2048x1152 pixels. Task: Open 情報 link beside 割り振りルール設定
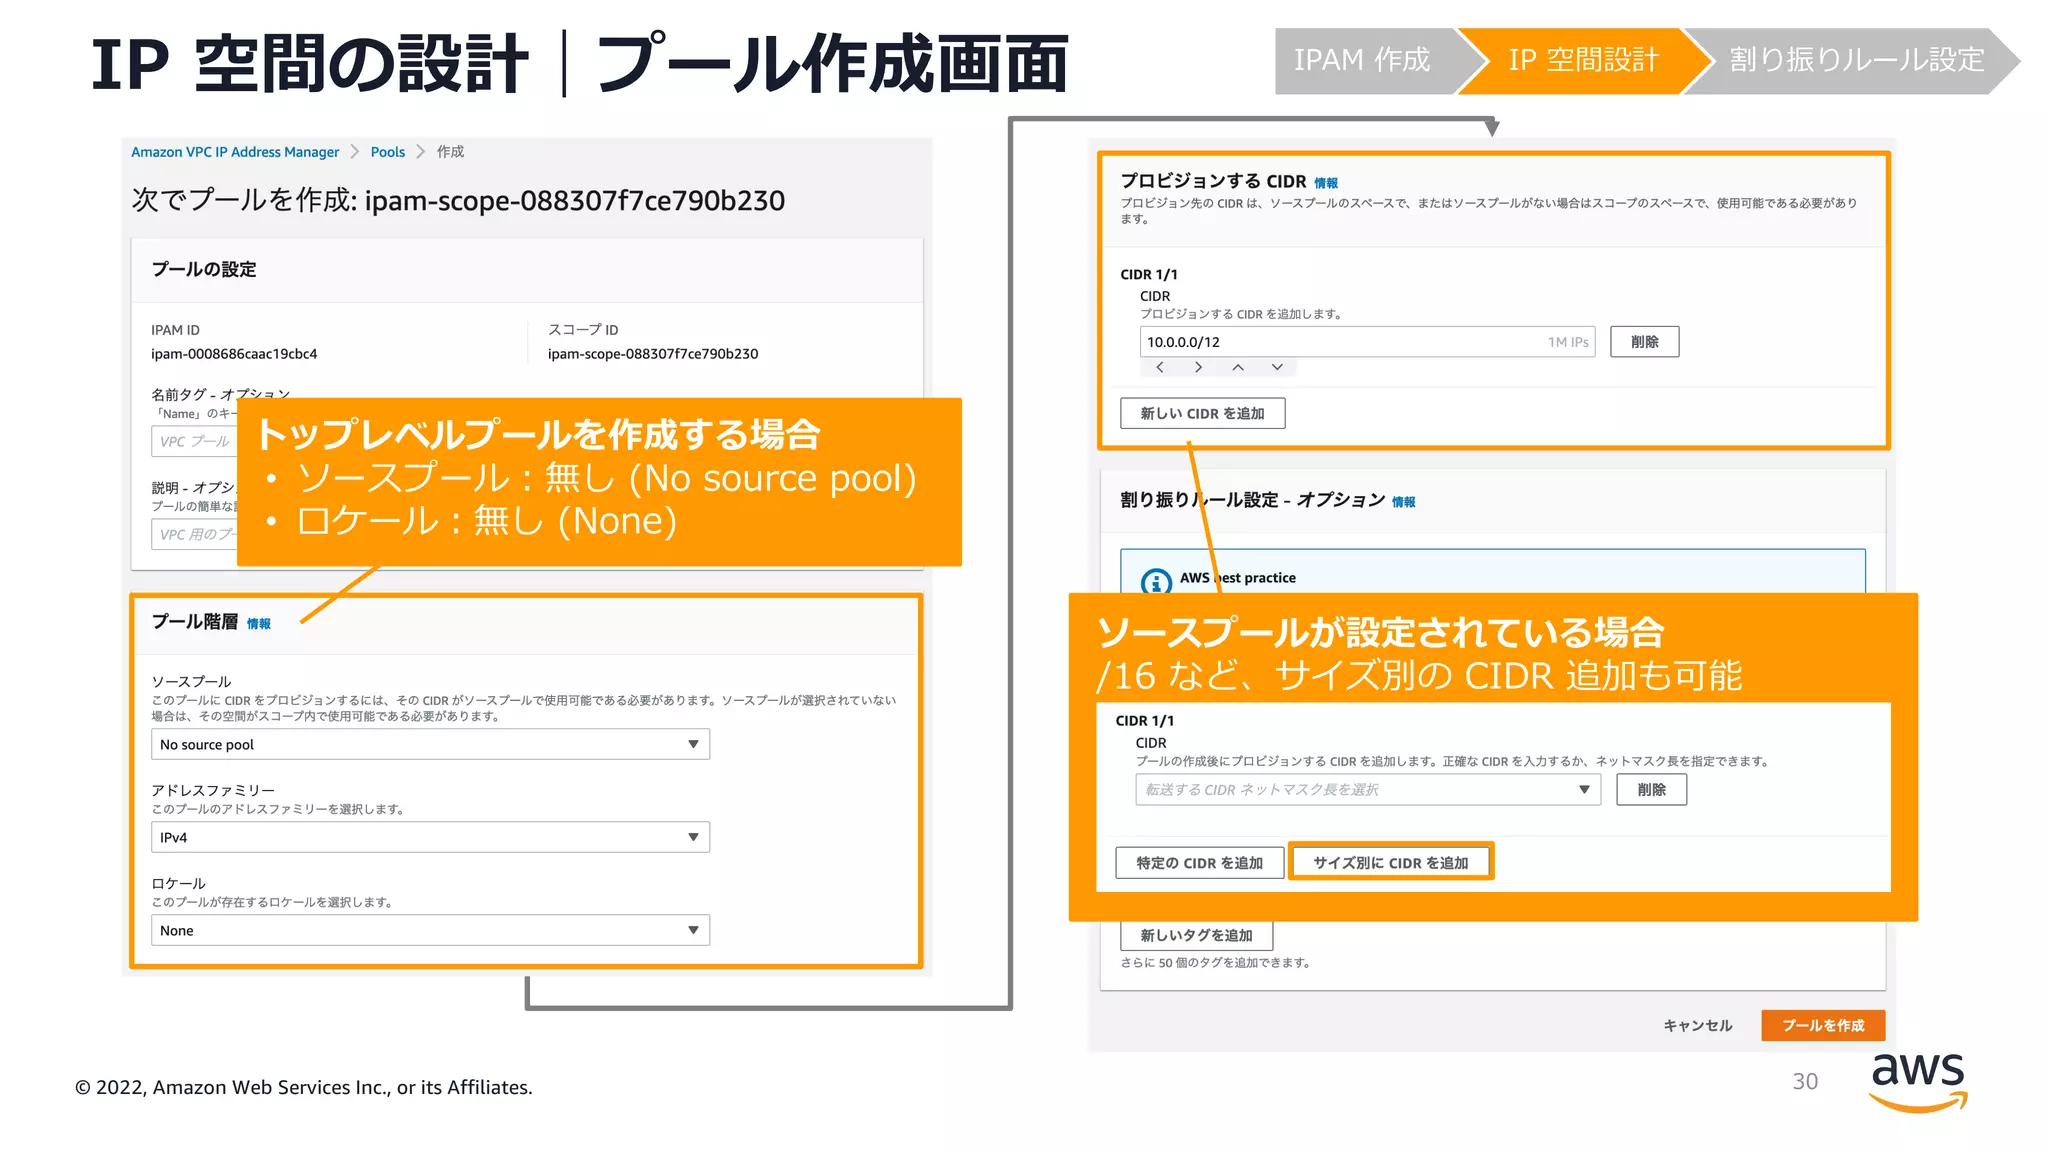(1403, 502)
